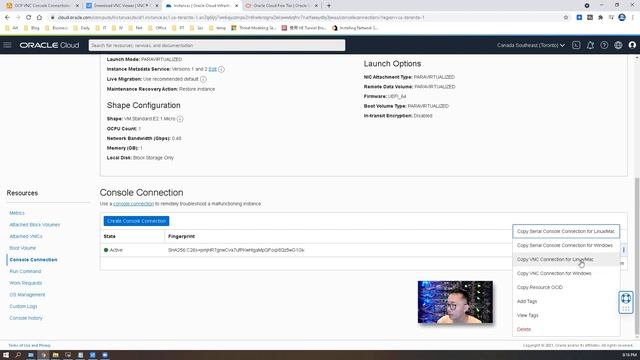The height and width of the screenshot is (360, 640).
Task: Open the Windows Start menu
Action: [x=6, y=355]
